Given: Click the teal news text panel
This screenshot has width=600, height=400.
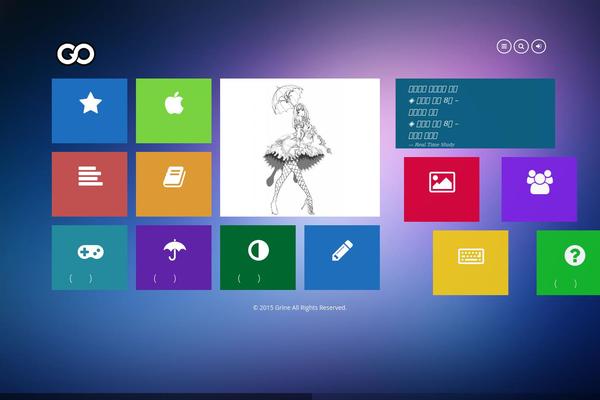Looking at the screenshot, I should click(475, 113).
